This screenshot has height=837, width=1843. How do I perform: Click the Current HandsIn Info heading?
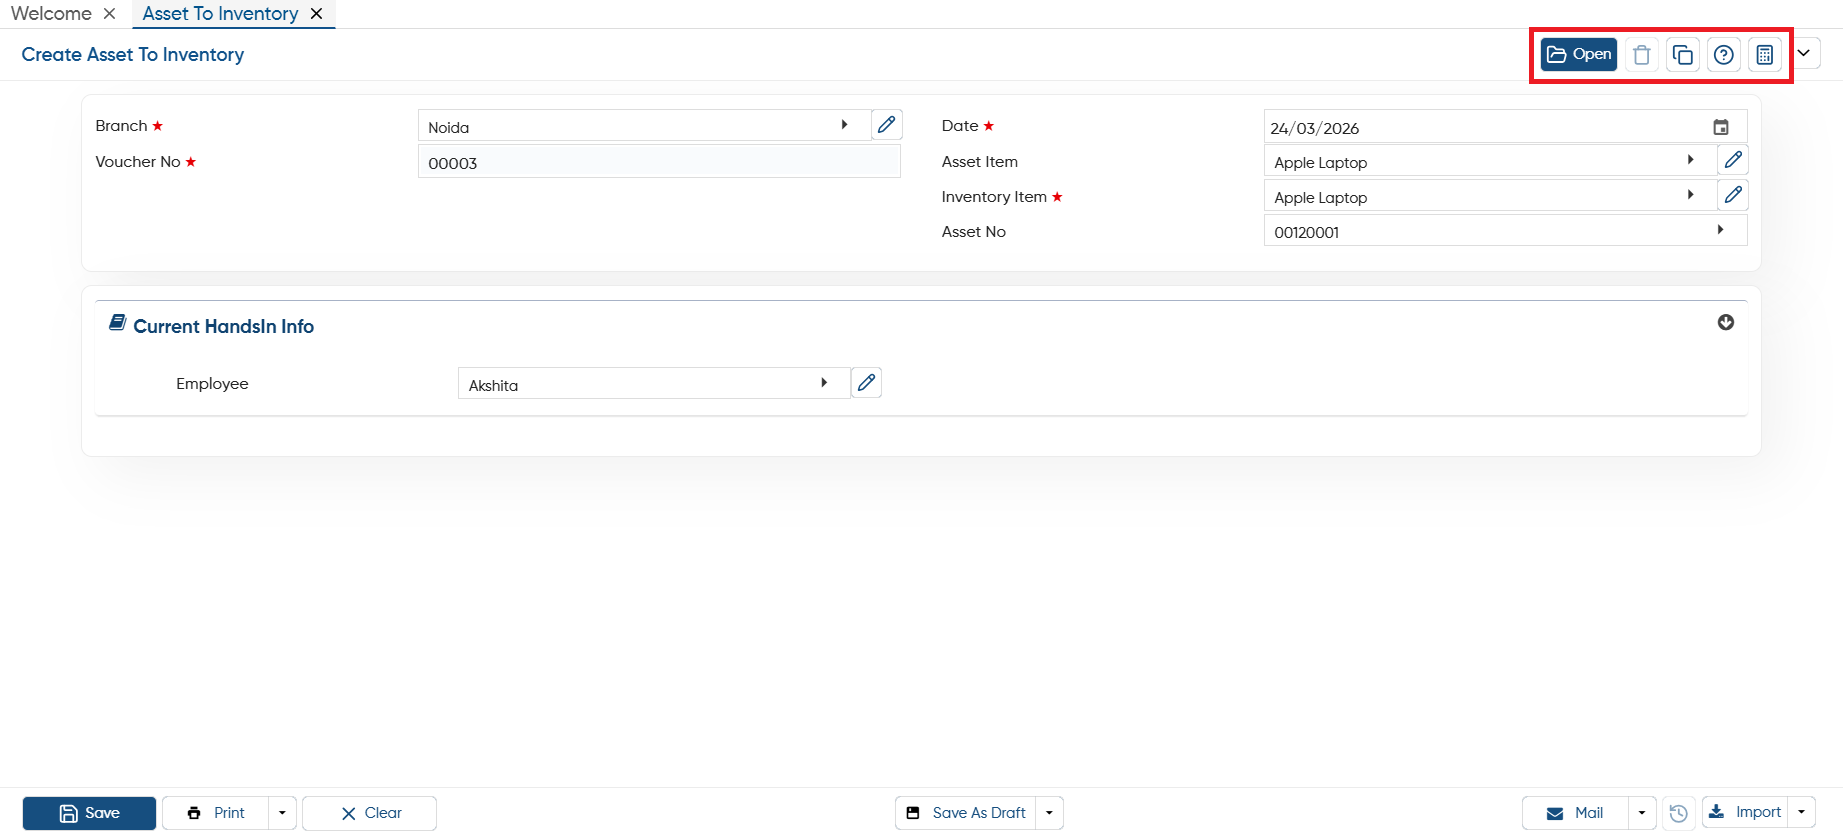coord(223,326)
